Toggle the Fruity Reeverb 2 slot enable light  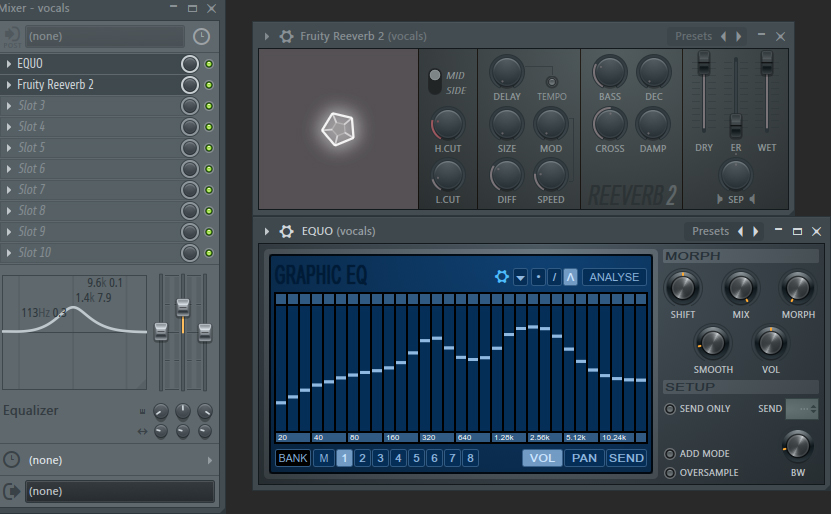click(x=209, y=85)
